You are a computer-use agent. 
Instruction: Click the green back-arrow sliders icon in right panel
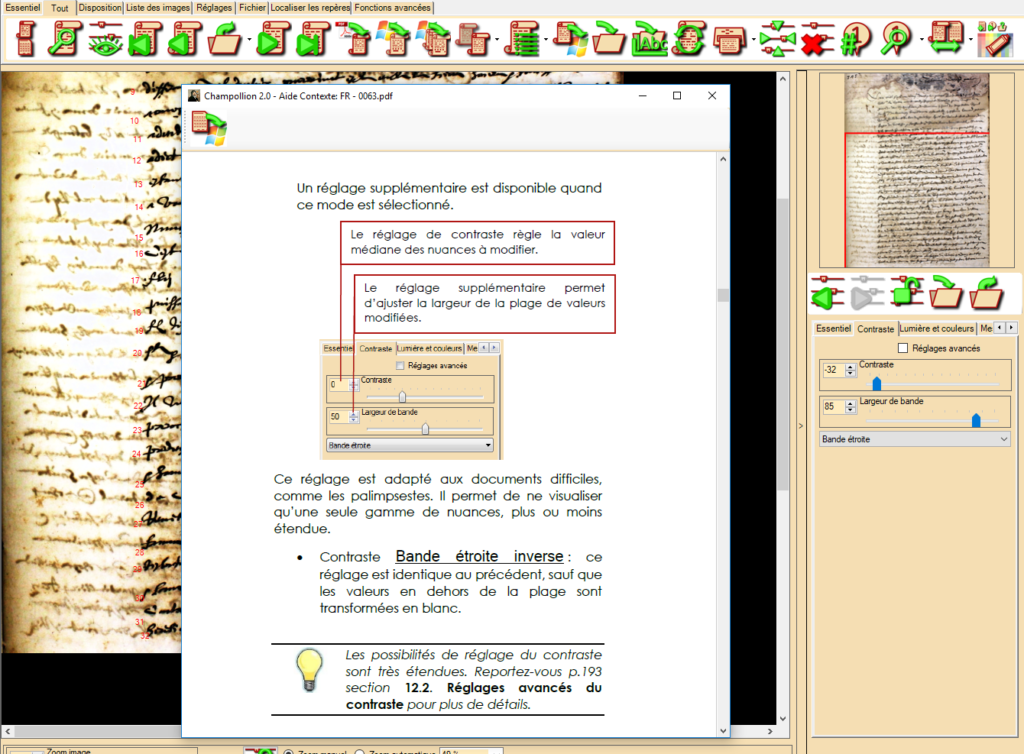[827, 292]
